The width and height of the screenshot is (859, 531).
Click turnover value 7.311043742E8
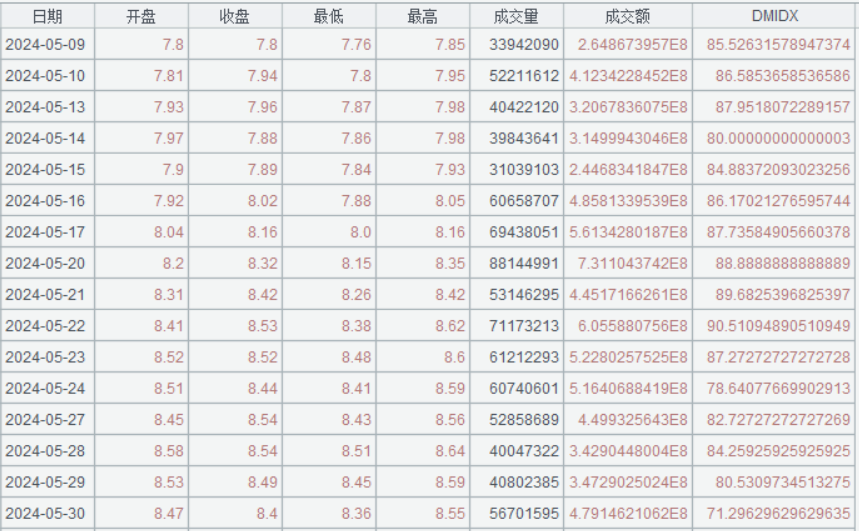pos(633,263)
